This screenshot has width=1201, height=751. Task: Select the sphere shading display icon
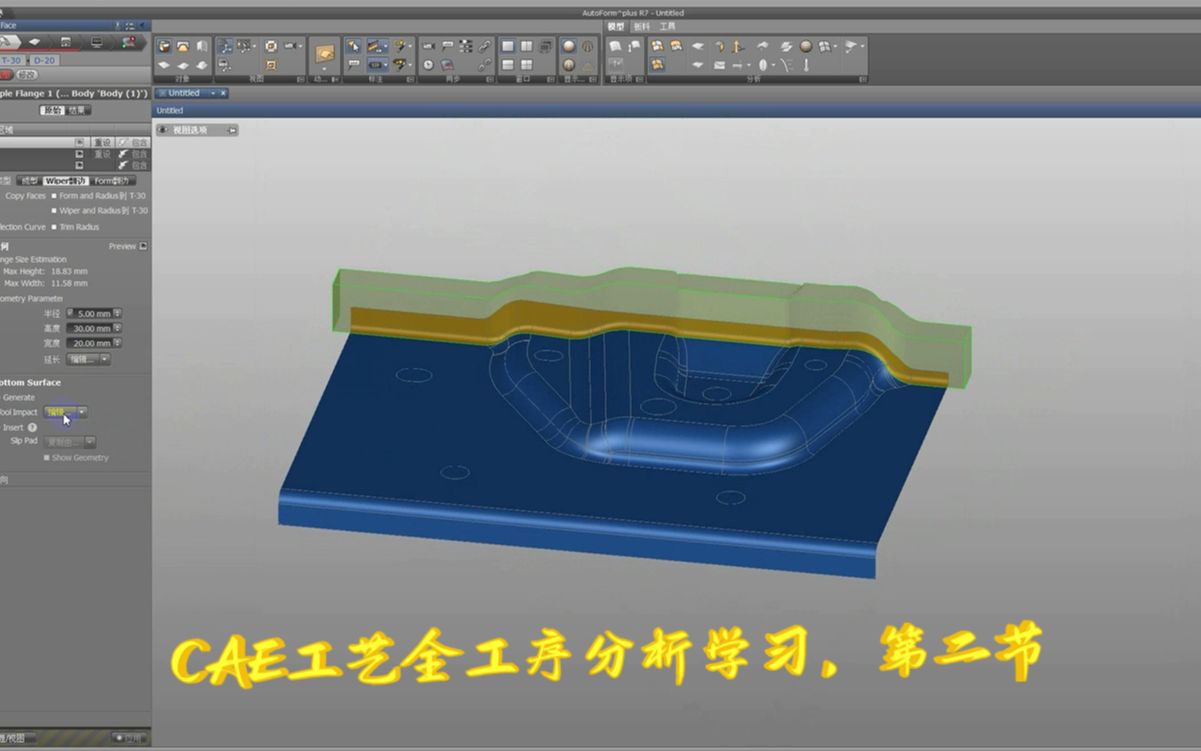tap(568, 46)
